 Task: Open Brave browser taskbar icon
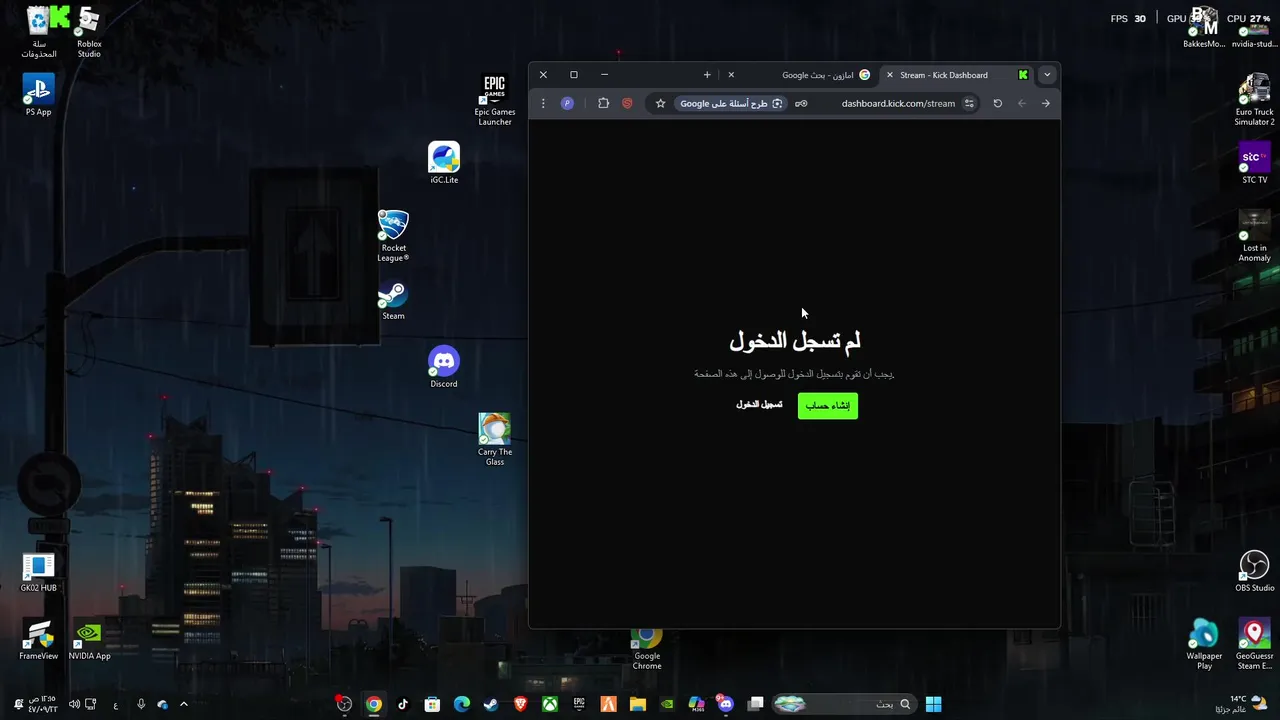tap(520, 704)
